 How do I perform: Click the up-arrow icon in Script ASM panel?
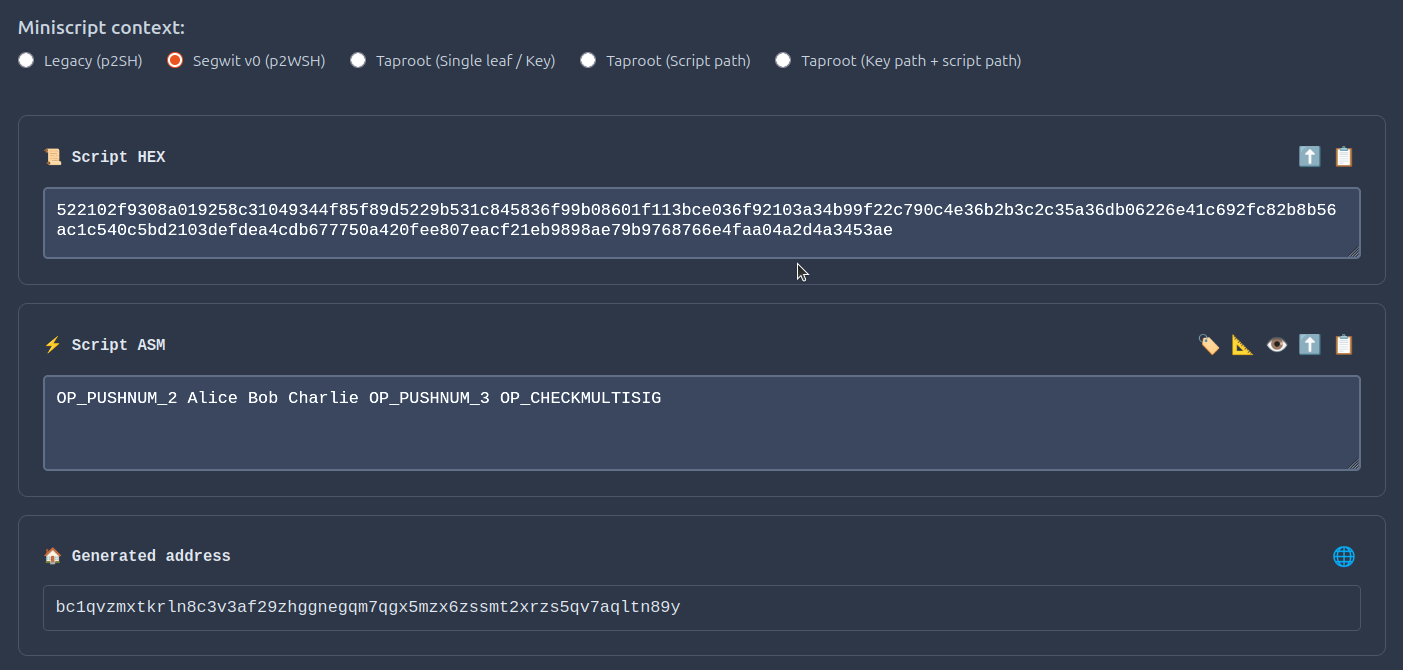tap(1309, 345)
